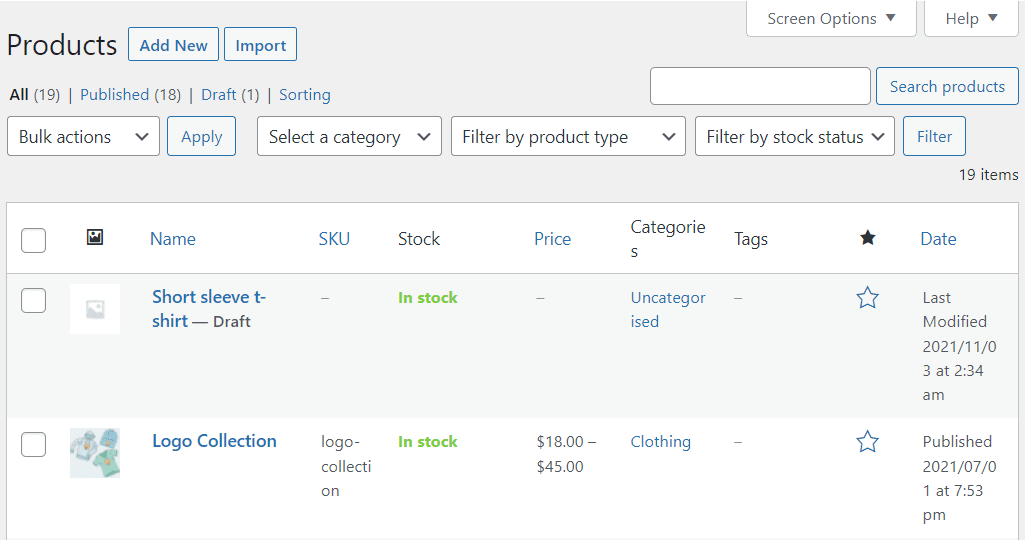This screenshot has height=540, width=1025.
Task: Show Published products view
Action: (x=114, y=95)
